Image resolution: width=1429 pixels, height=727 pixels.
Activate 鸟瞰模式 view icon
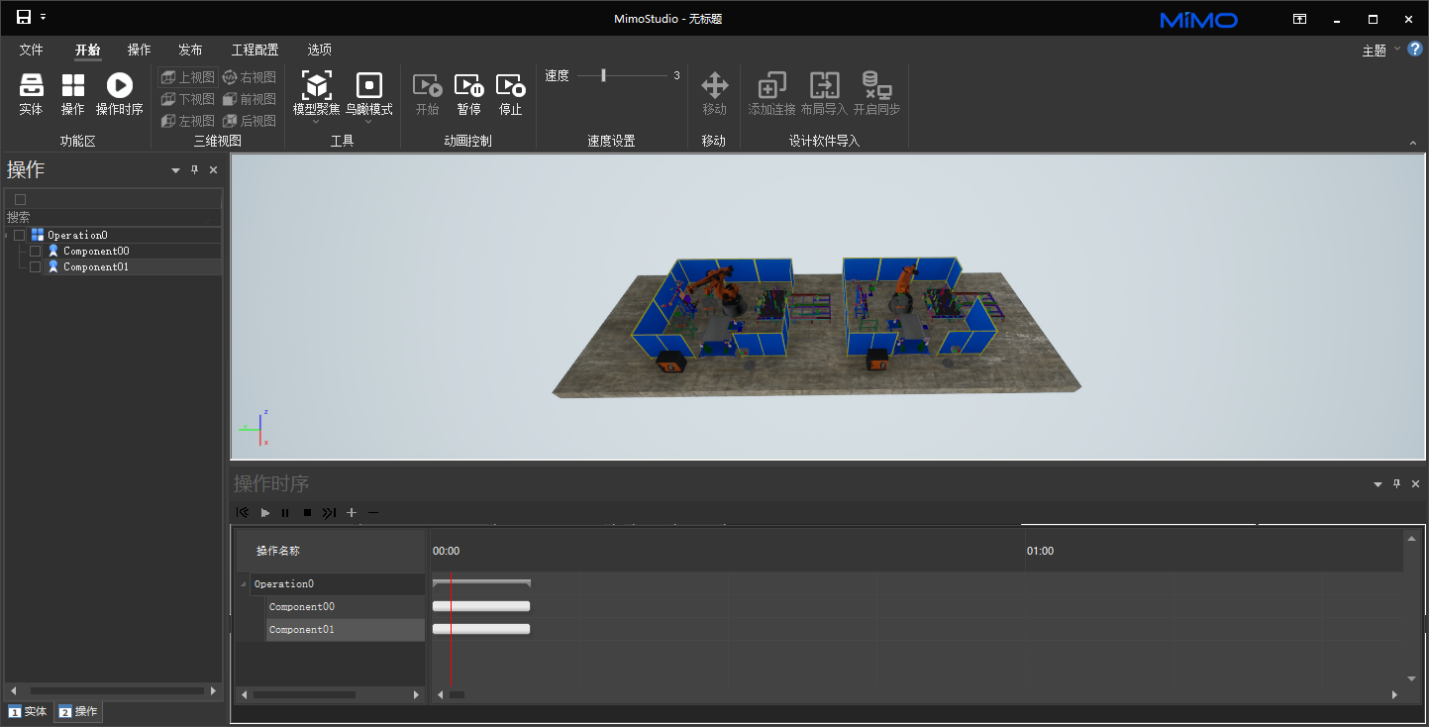(369, 86)
